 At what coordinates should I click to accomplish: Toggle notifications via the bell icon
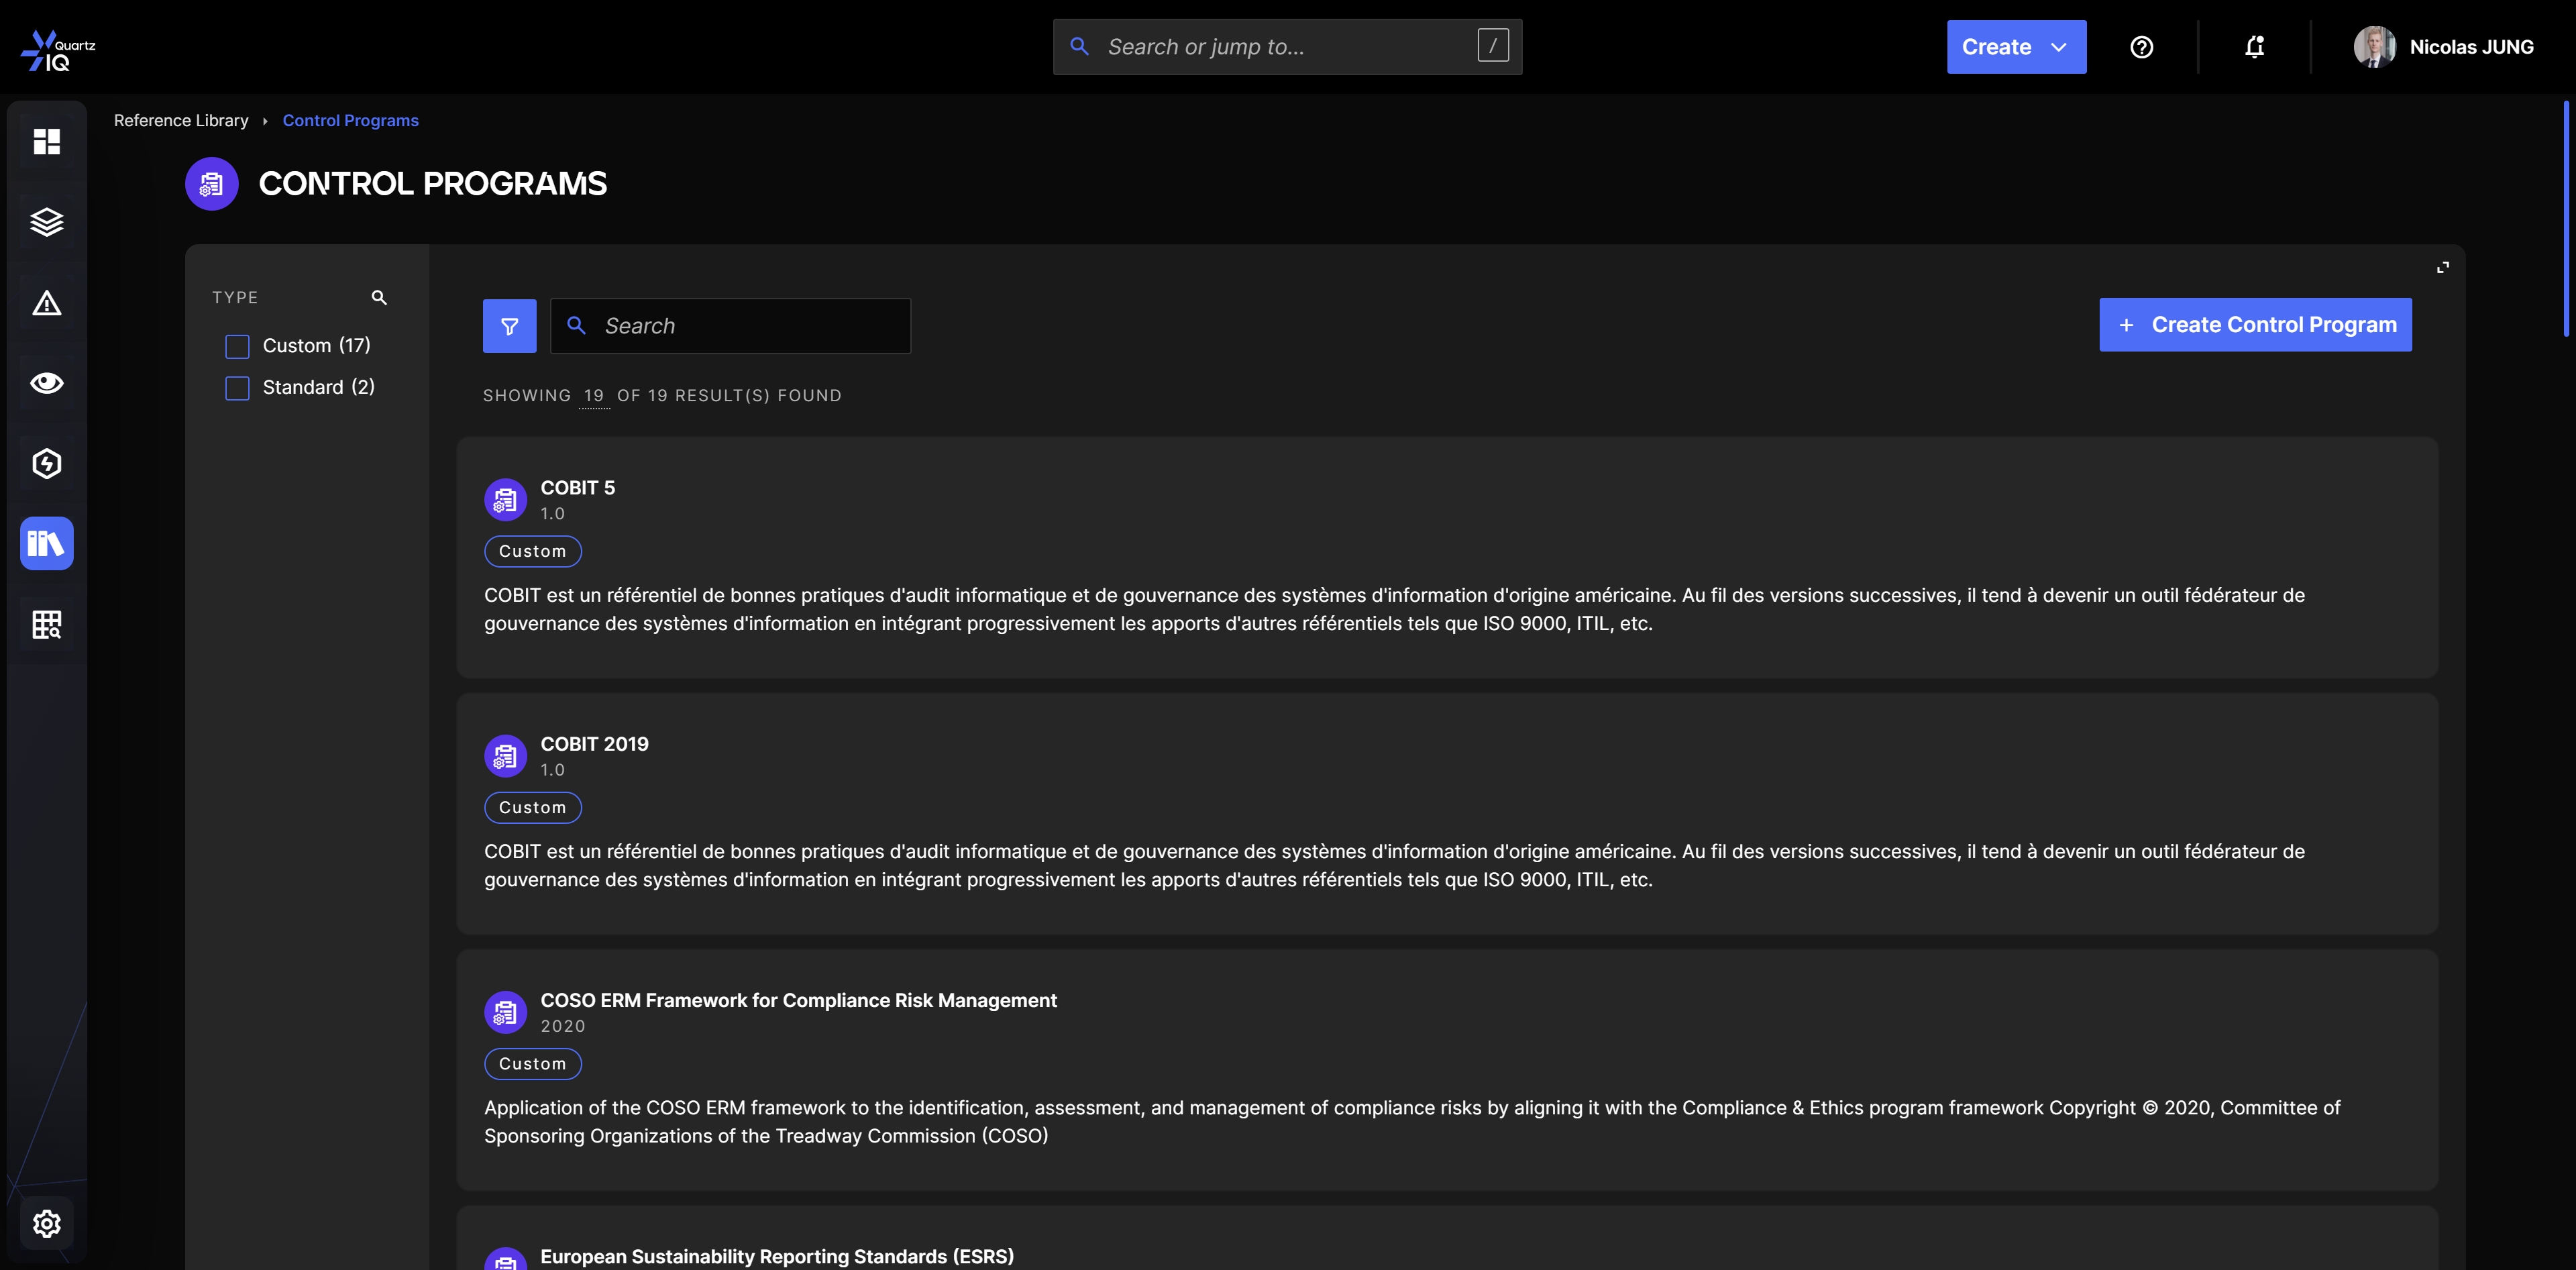[2254, 46]
